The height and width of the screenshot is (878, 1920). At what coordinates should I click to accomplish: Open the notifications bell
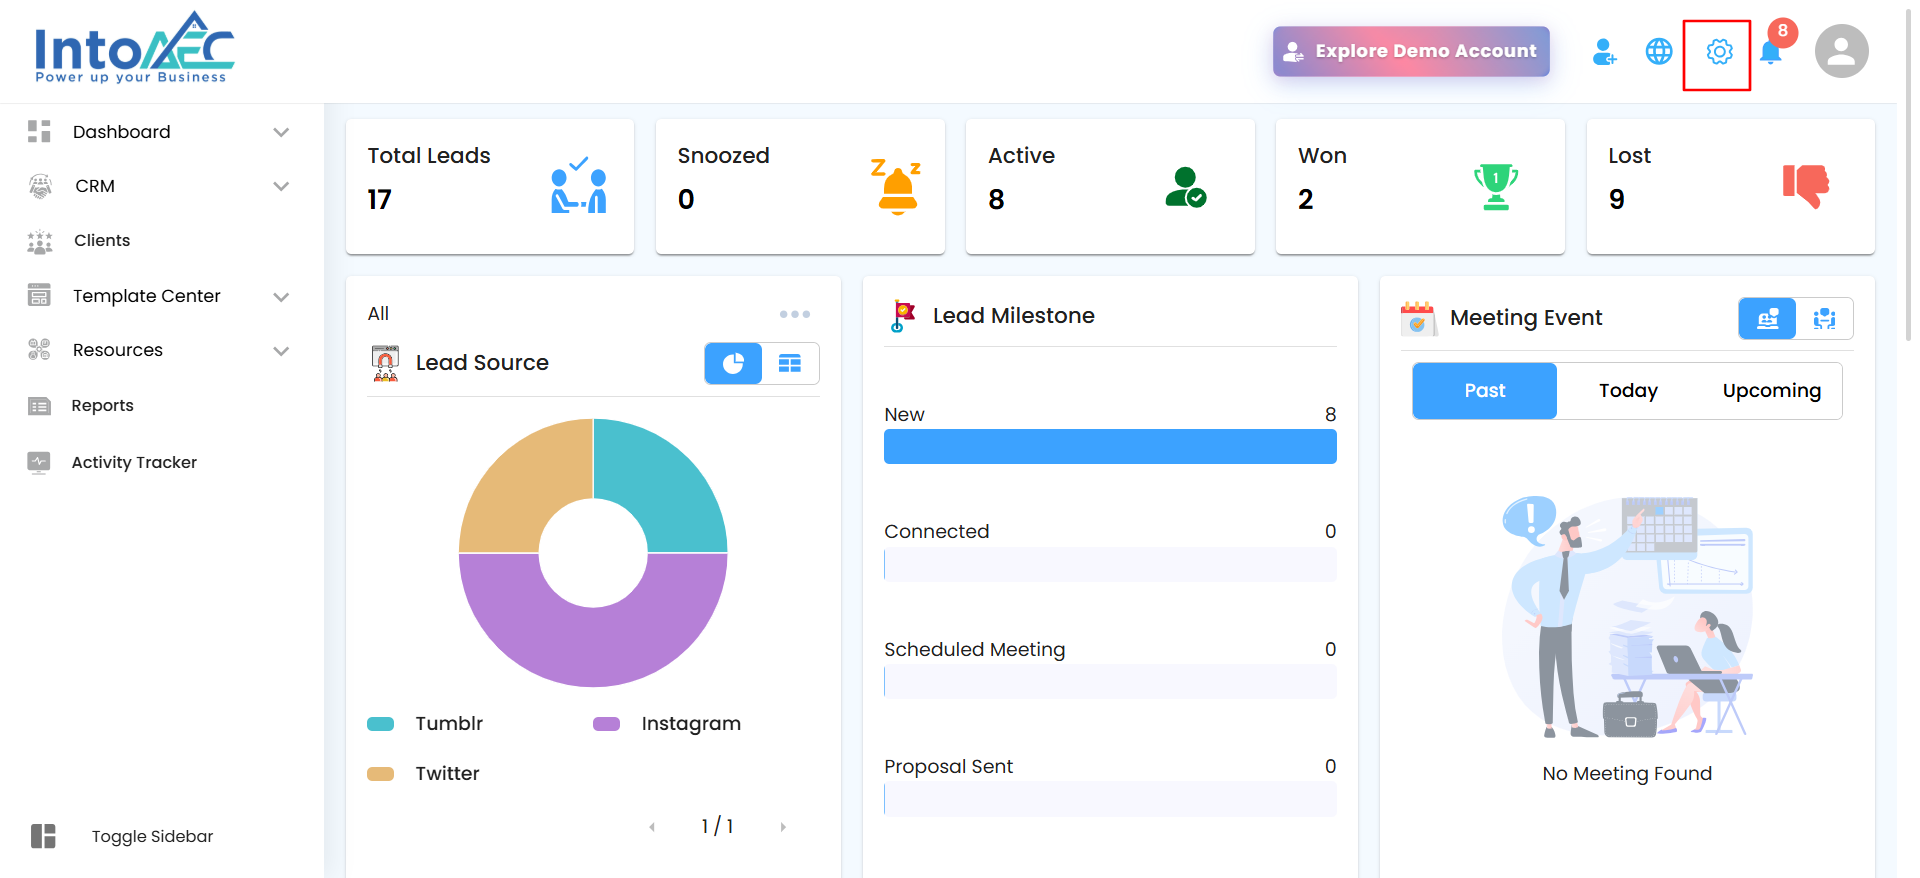point(1770,53)
